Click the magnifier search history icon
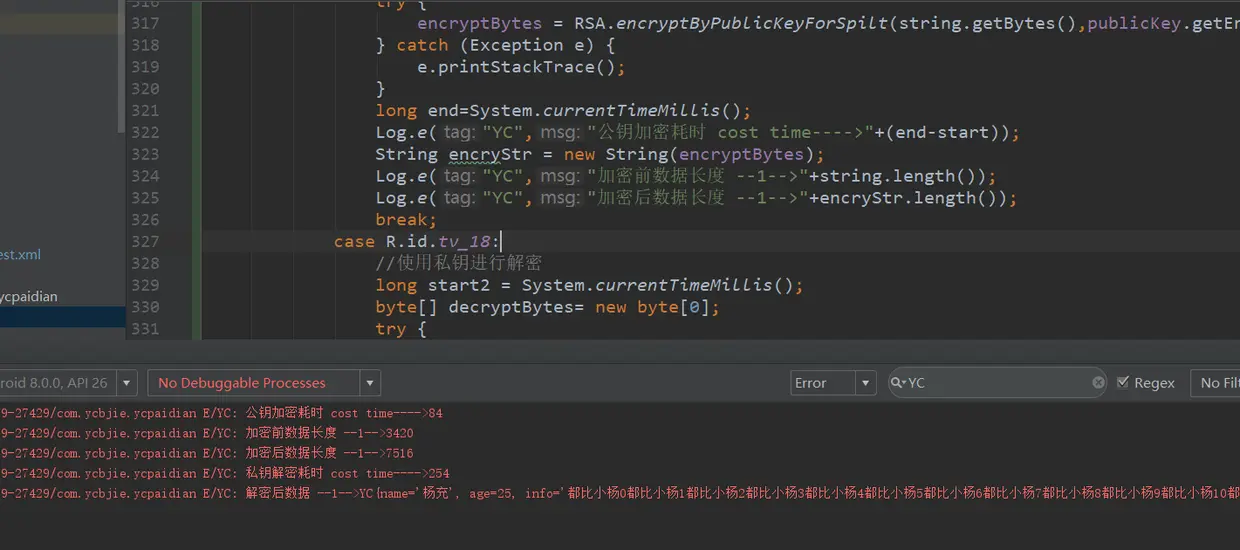The height and width of the screenshot is (550, 1240). 898,383
